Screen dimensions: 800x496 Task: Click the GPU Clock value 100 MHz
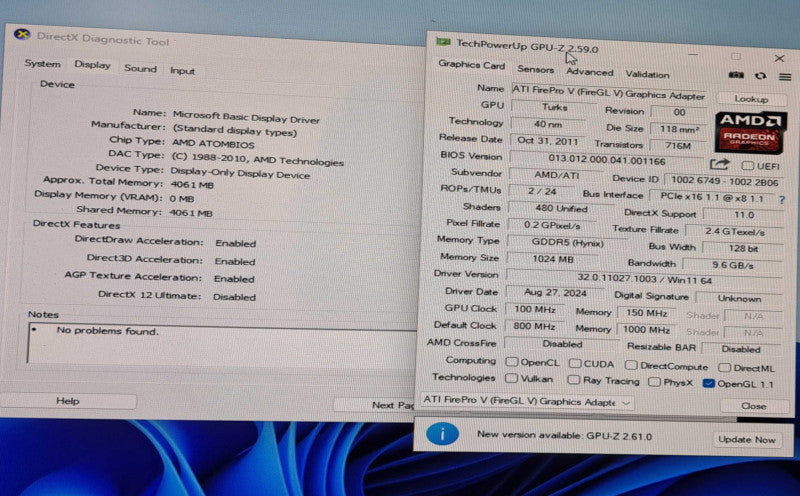tap(534, 309)
